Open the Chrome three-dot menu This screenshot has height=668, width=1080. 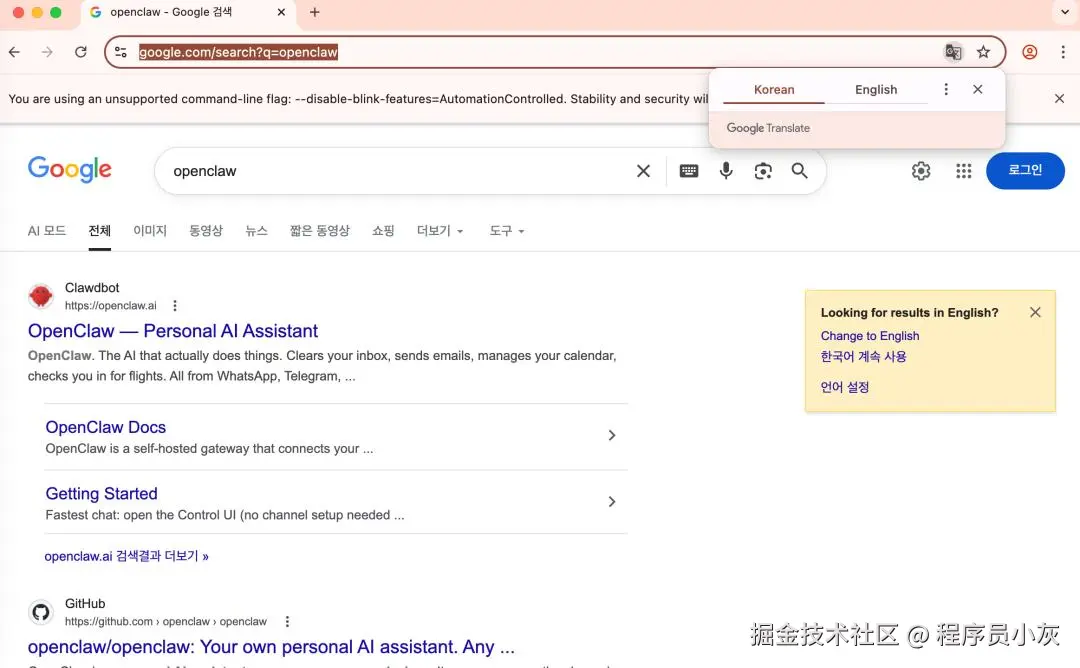[x=1063, y=52]
